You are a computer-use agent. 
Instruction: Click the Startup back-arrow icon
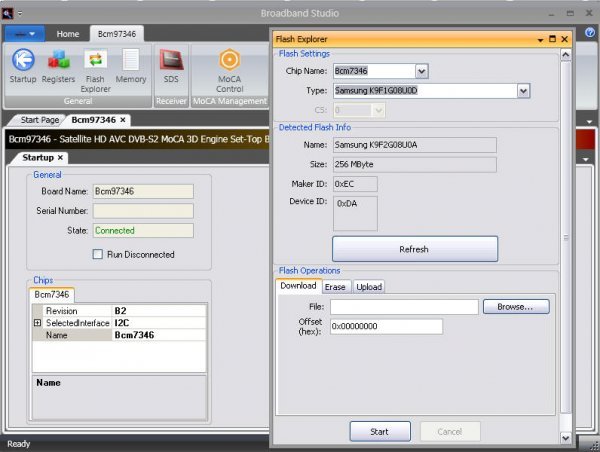click(x=23, y=60)
